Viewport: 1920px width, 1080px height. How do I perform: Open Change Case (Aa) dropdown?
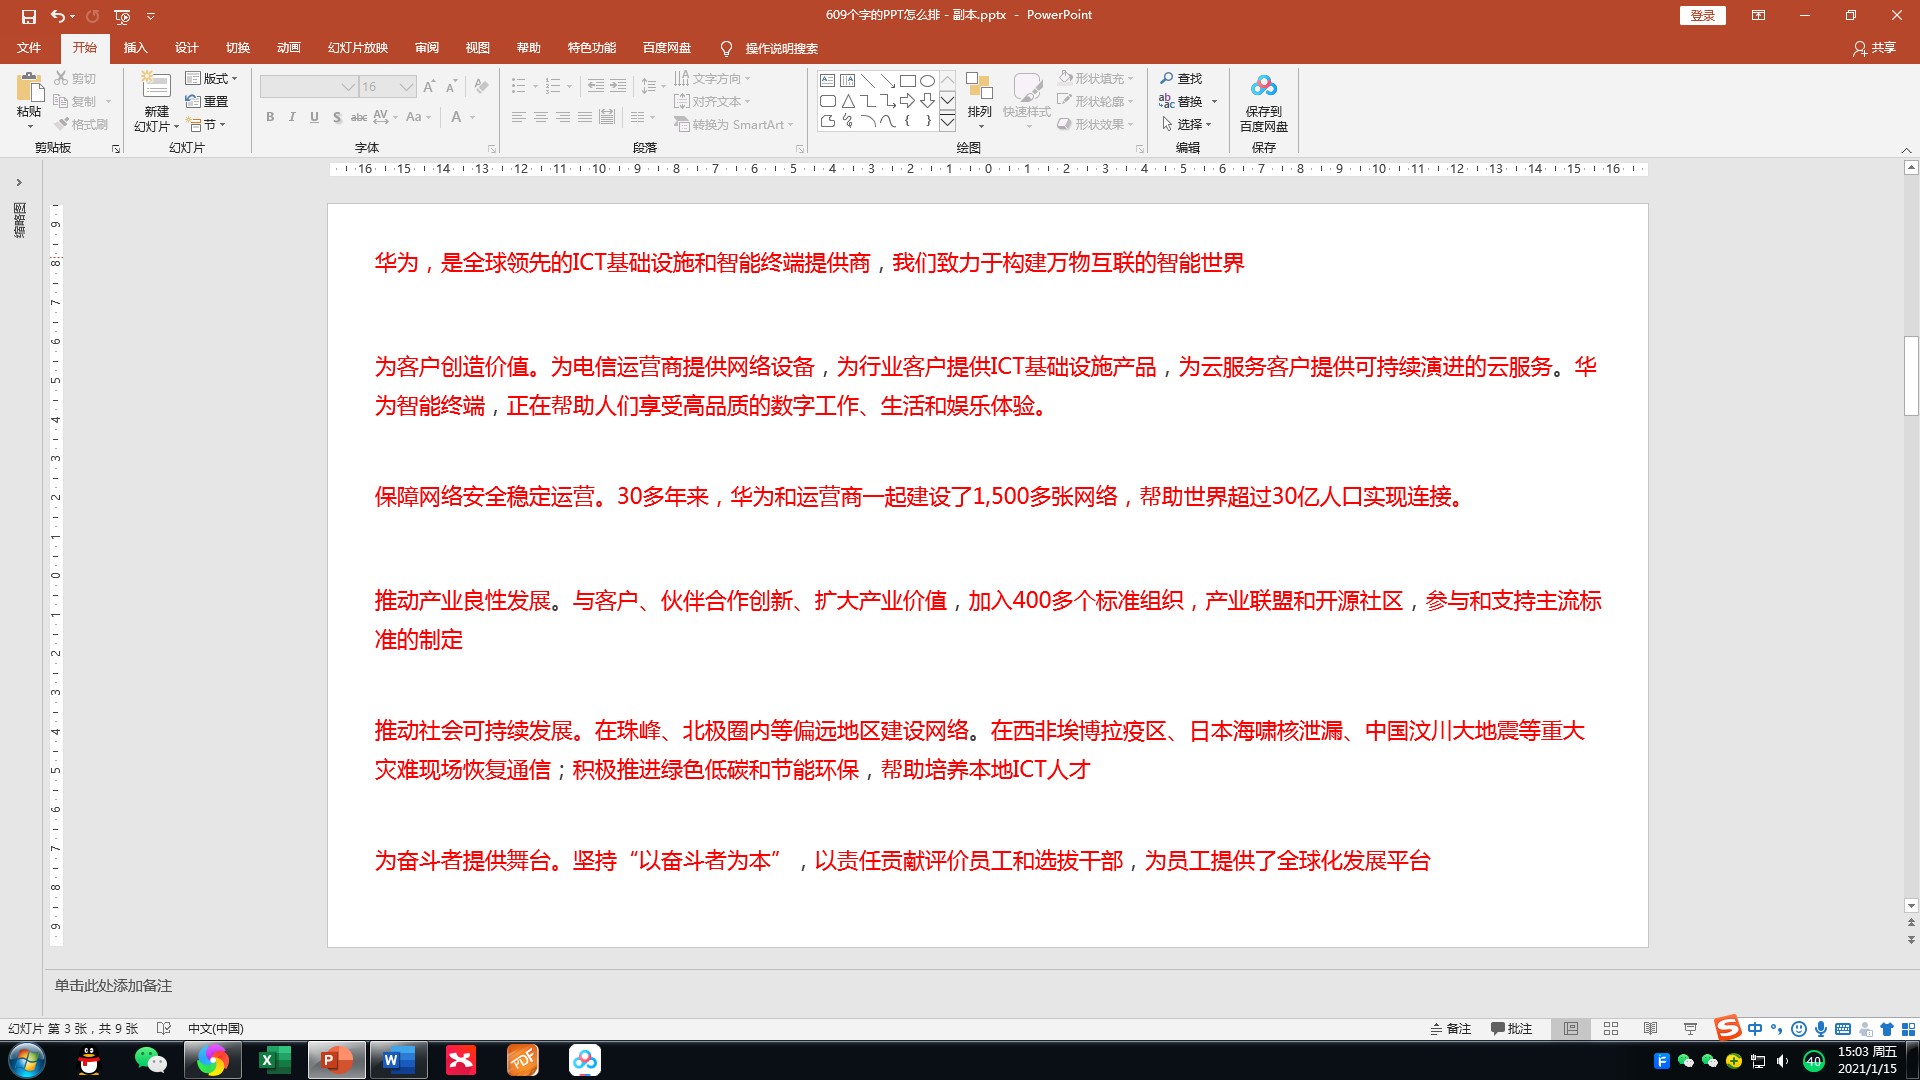tap(419, 117)
